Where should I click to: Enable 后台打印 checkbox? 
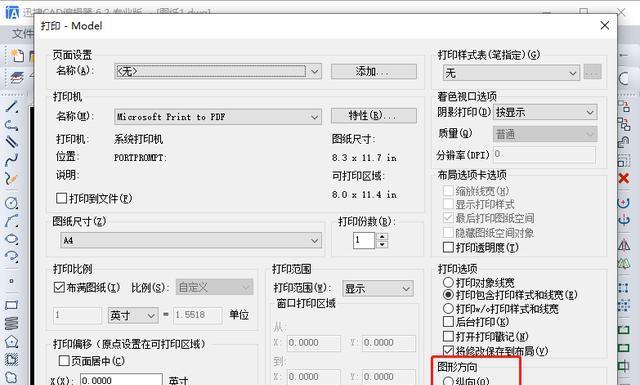click(448, 322)
